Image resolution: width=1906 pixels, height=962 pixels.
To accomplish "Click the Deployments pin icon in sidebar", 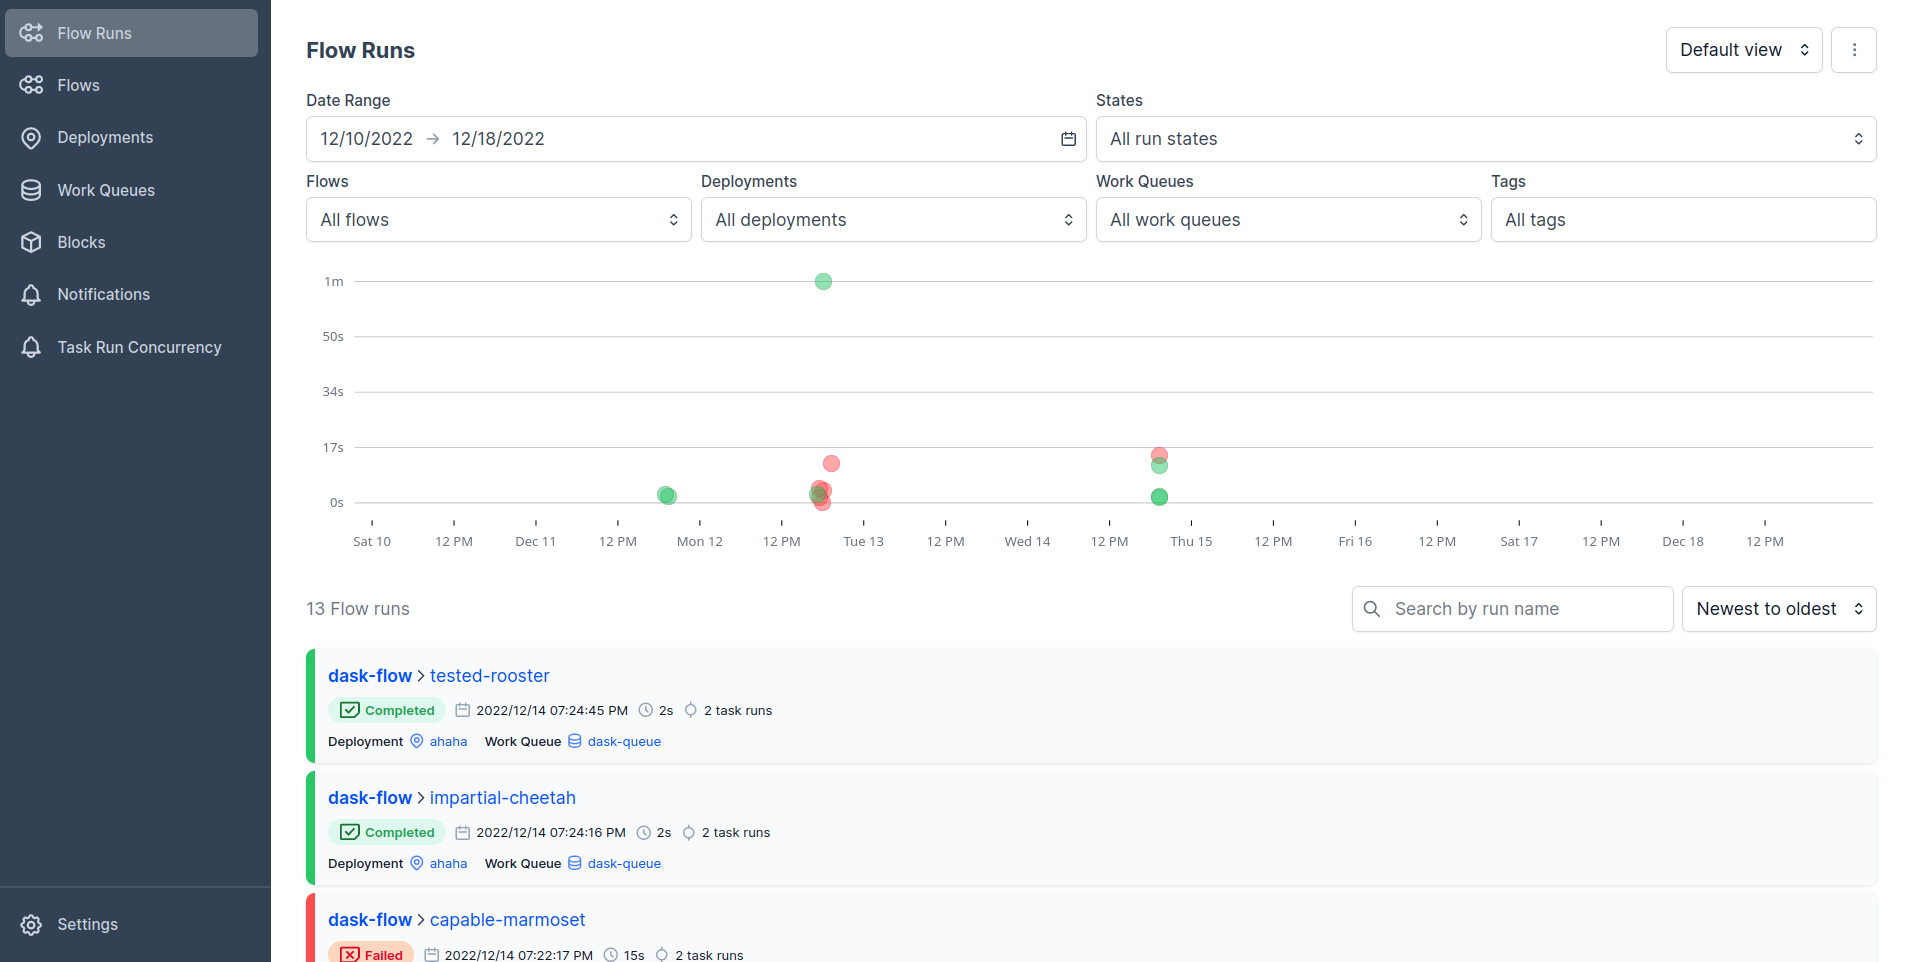I will [x=31, y=138].
